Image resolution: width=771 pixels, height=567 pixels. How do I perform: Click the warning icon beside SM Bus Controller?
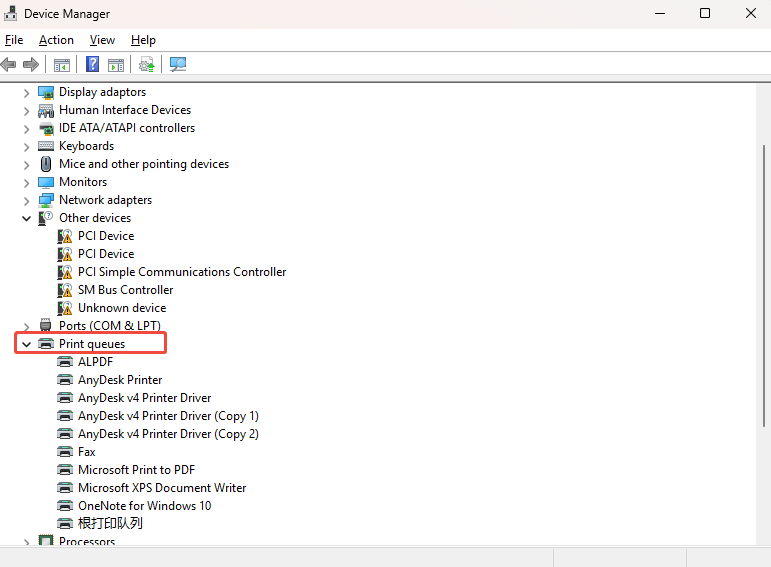click(x=64, y=290)
